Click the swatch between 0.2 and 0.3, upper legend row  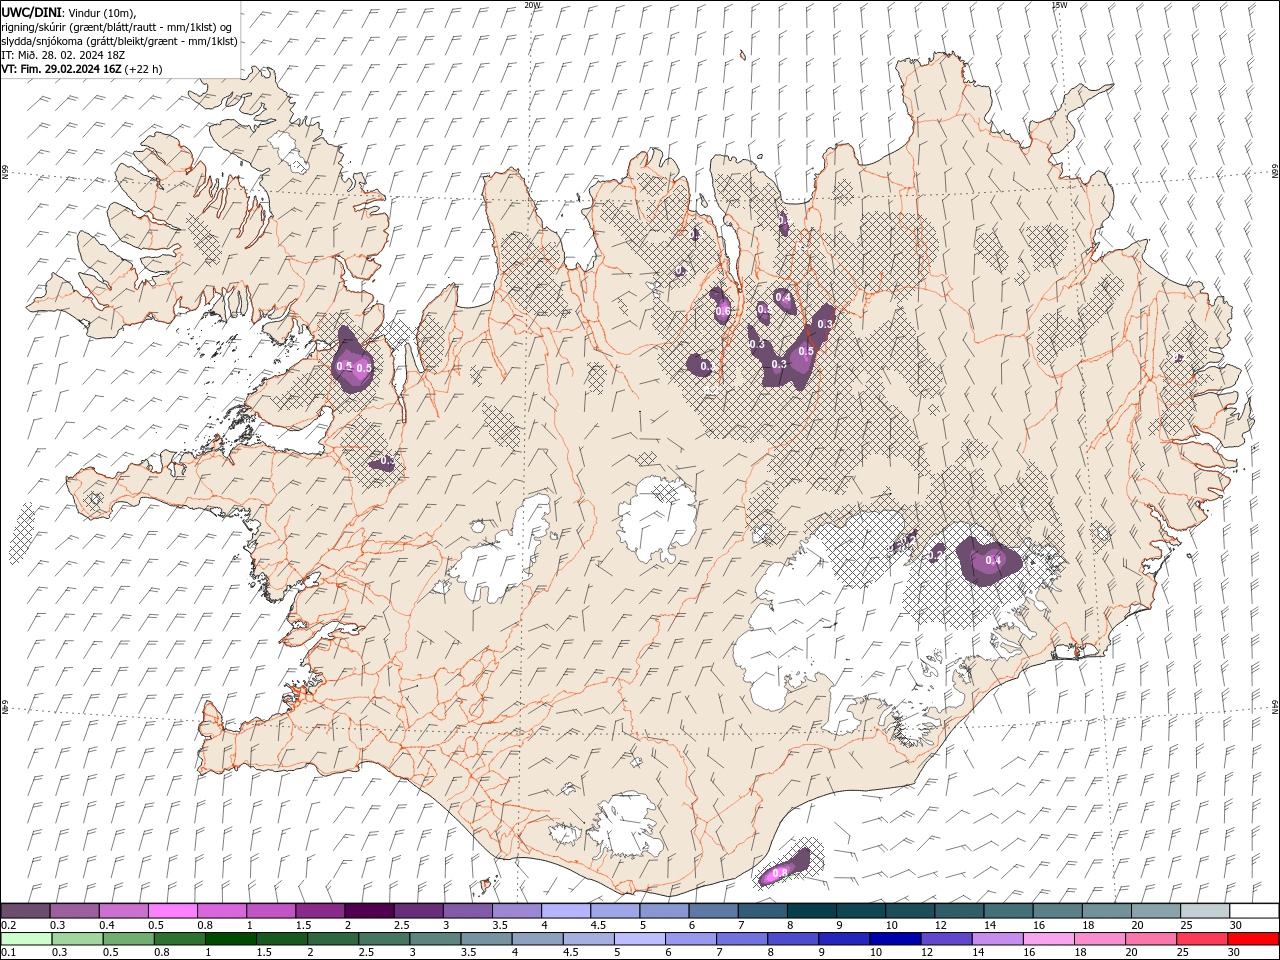(x=25, y=911)
